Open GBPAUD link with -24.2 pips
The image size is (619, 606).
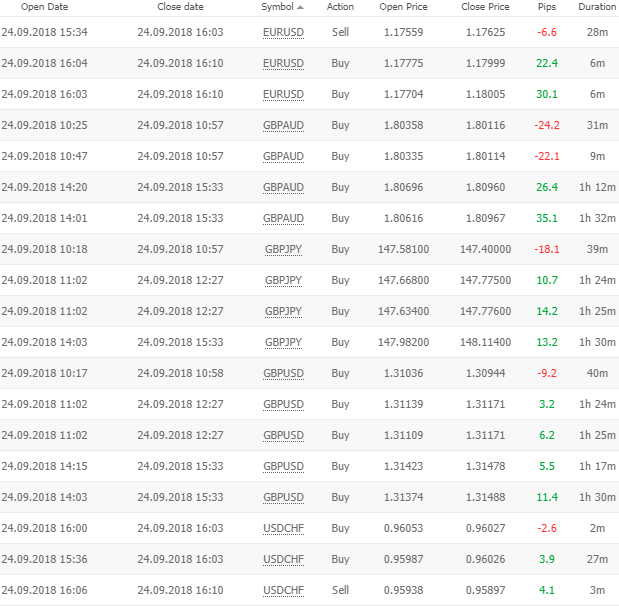tap(283, 125)
